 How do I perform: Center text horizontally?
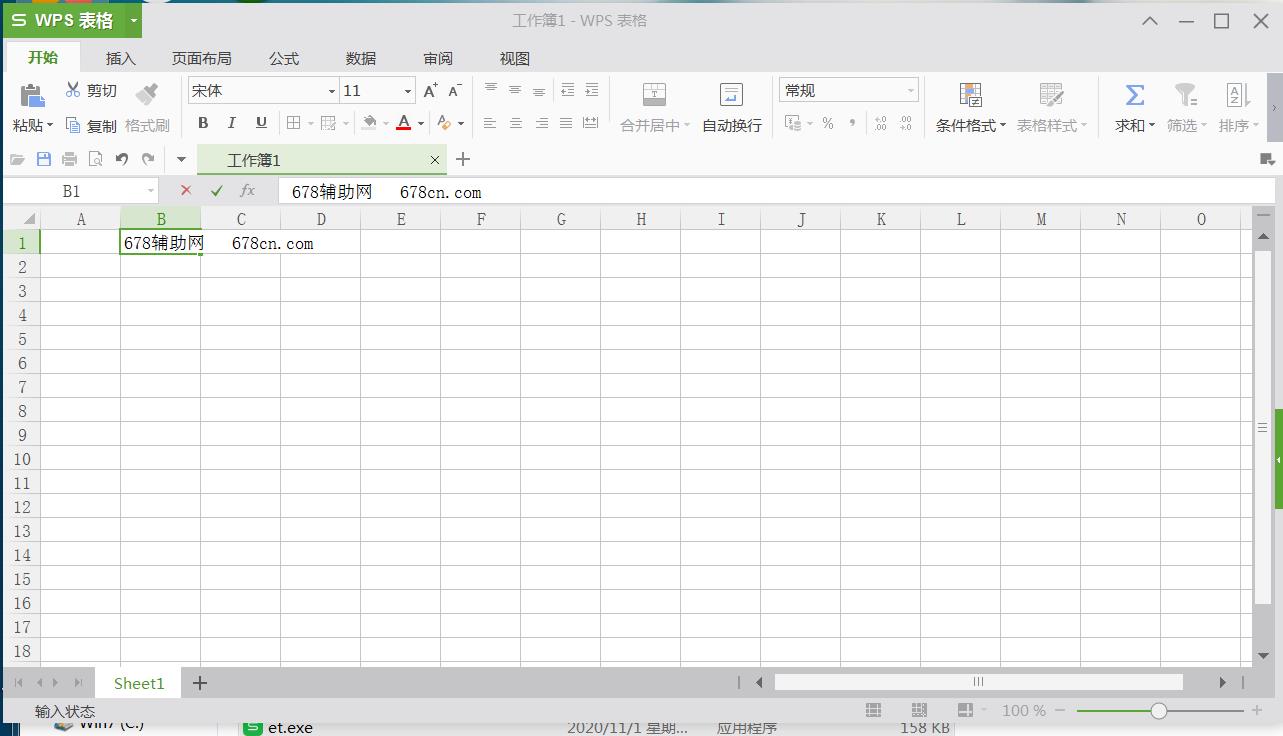point(516,123)
